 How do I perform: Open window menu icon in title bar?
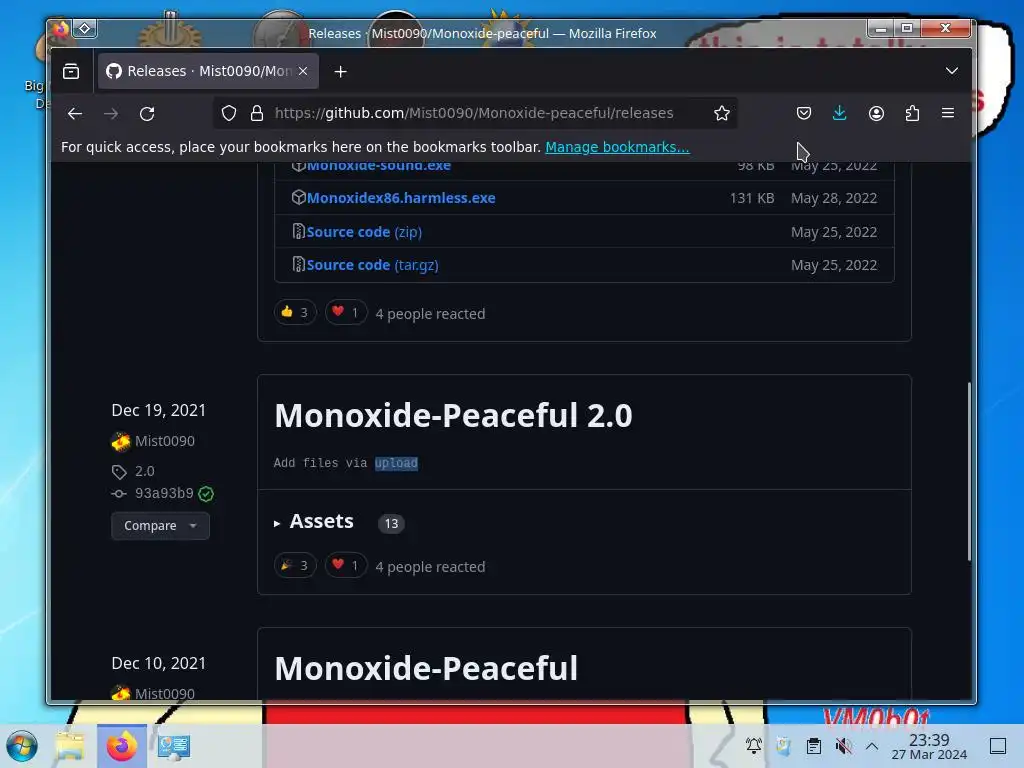61,29
